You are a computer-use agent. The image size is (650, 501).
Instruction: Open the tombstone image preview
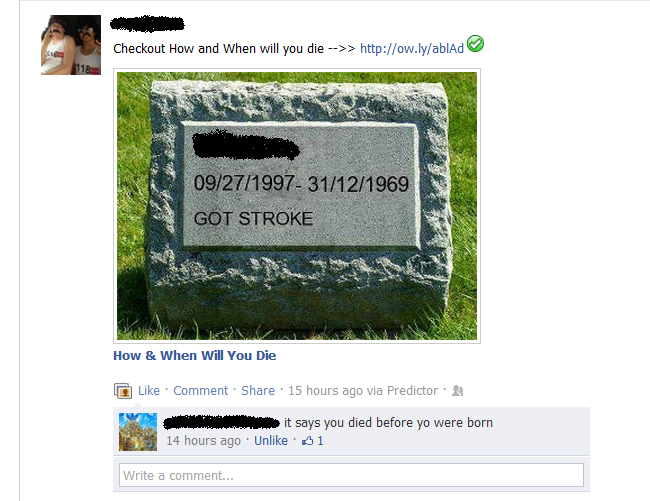[x=297, y=206]
